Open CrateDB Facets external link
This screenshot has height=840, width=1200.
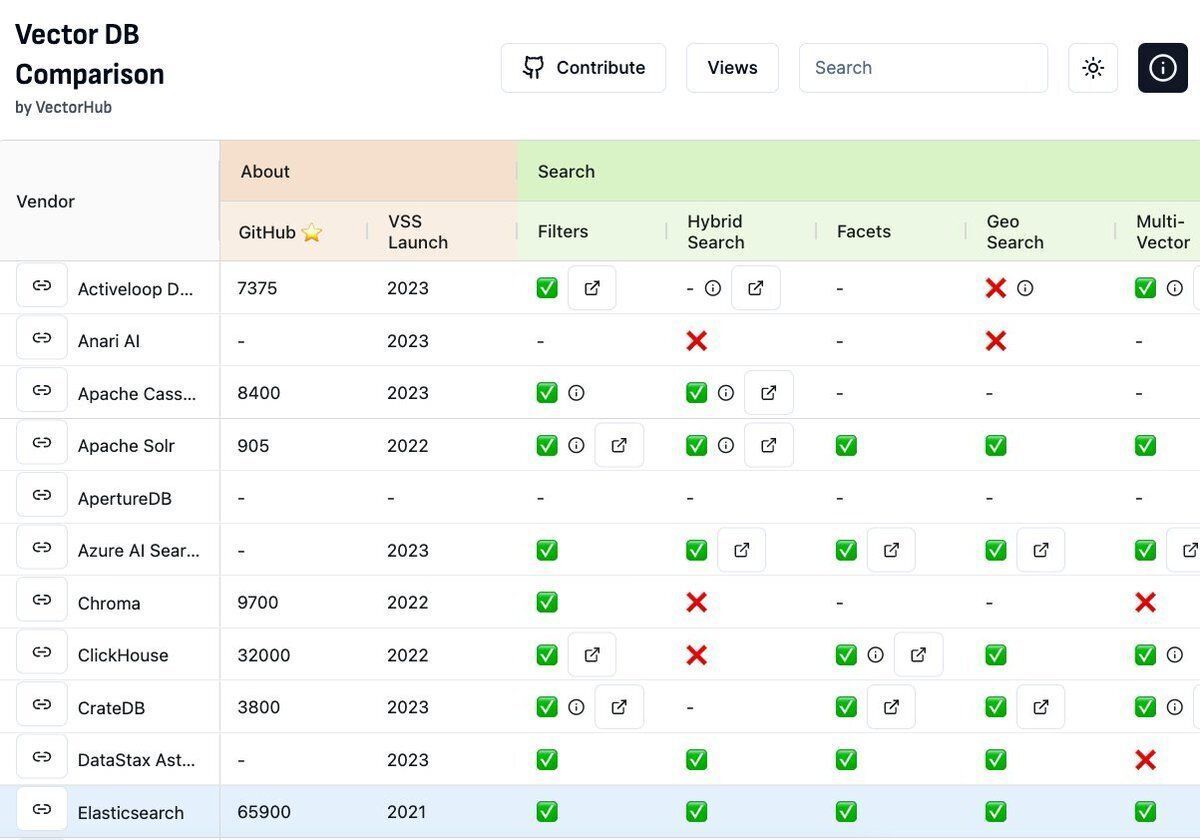[891, 707]
